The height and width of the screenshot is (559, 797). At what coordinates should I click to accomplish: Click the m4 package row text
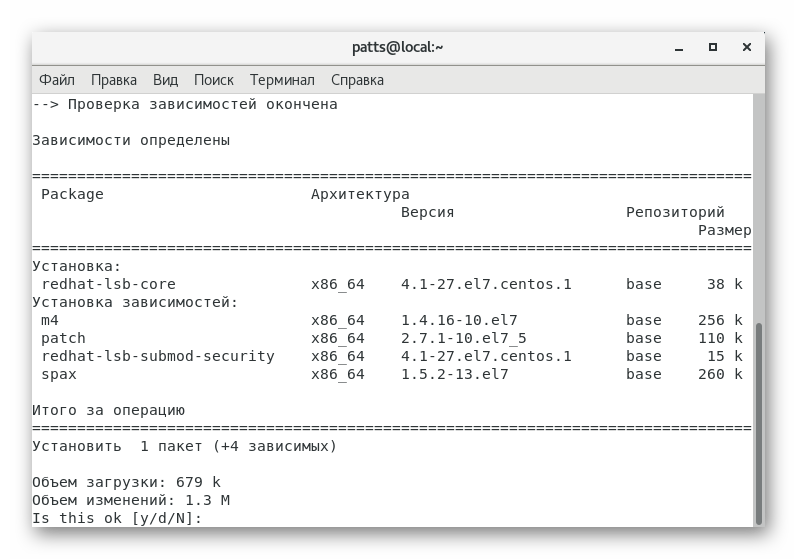click(50, 320)
